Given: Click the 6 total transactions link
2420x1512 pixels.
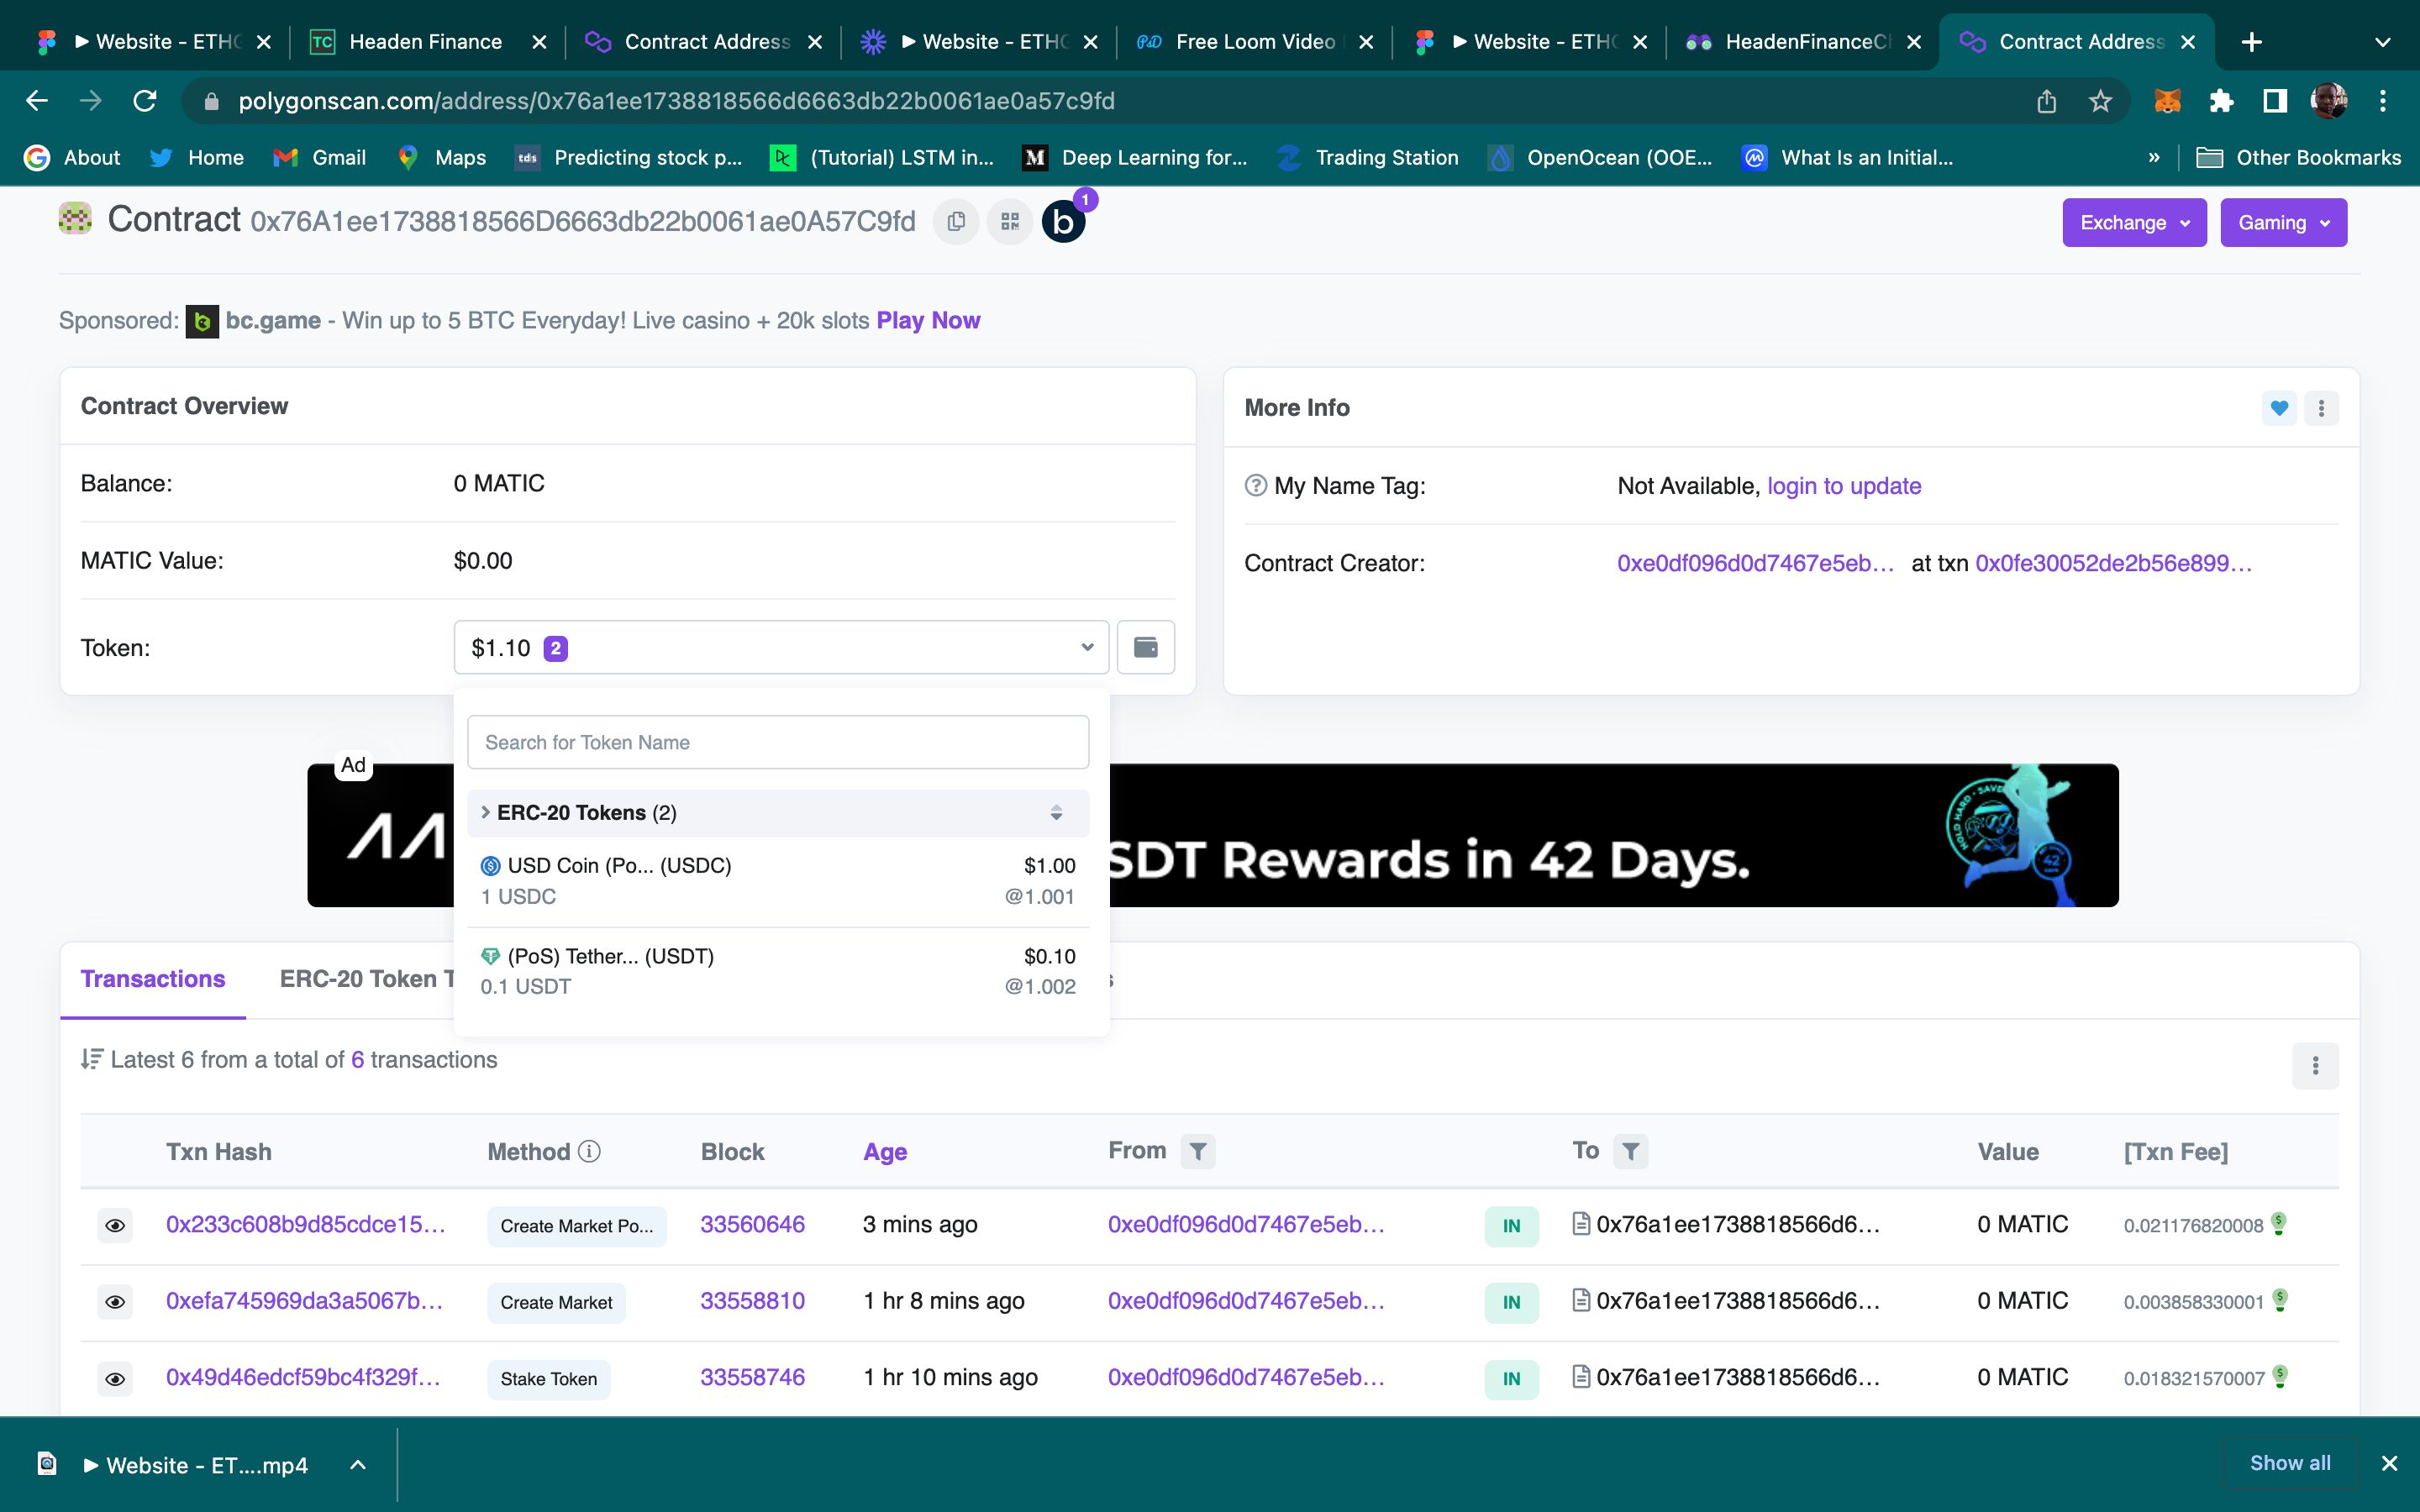Looking at the screenshot, I should click(x=357, y=1060).
